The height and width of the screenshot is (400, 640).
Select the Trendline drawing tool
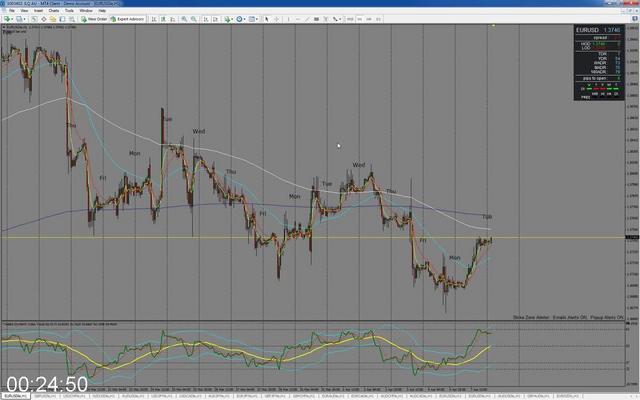click(307, 19)
